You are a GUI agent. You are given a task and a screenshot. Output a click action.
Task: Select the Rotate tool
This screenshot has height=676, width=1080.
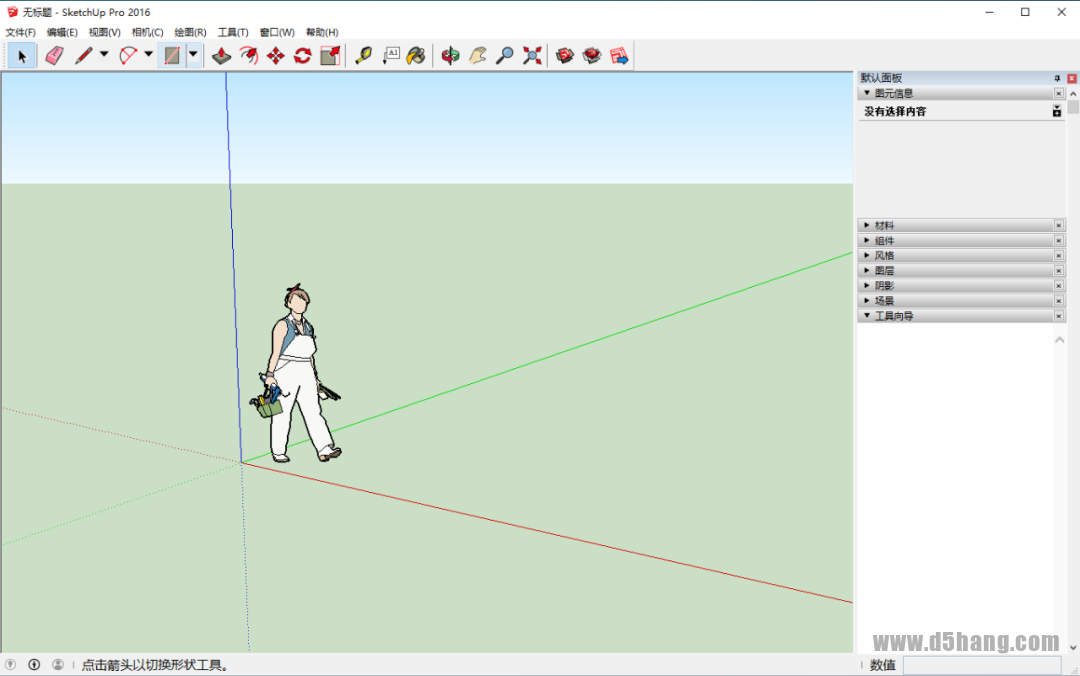pos(302,56)
